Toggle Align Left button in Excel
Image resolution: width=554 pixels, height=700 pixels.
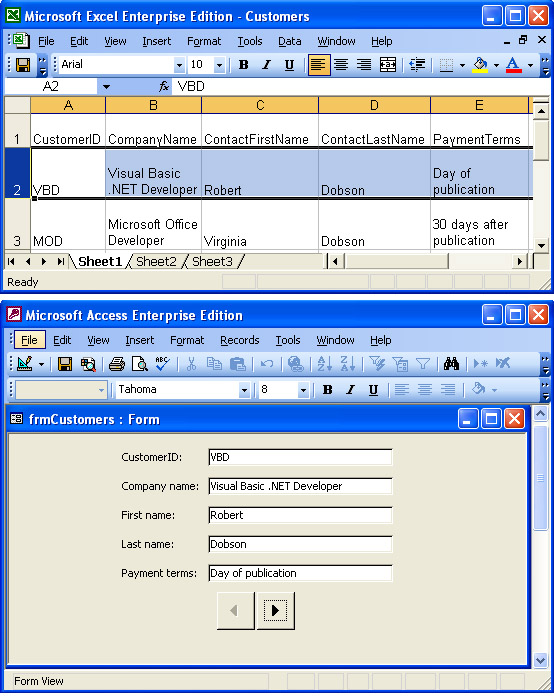(x=319, y=65)
